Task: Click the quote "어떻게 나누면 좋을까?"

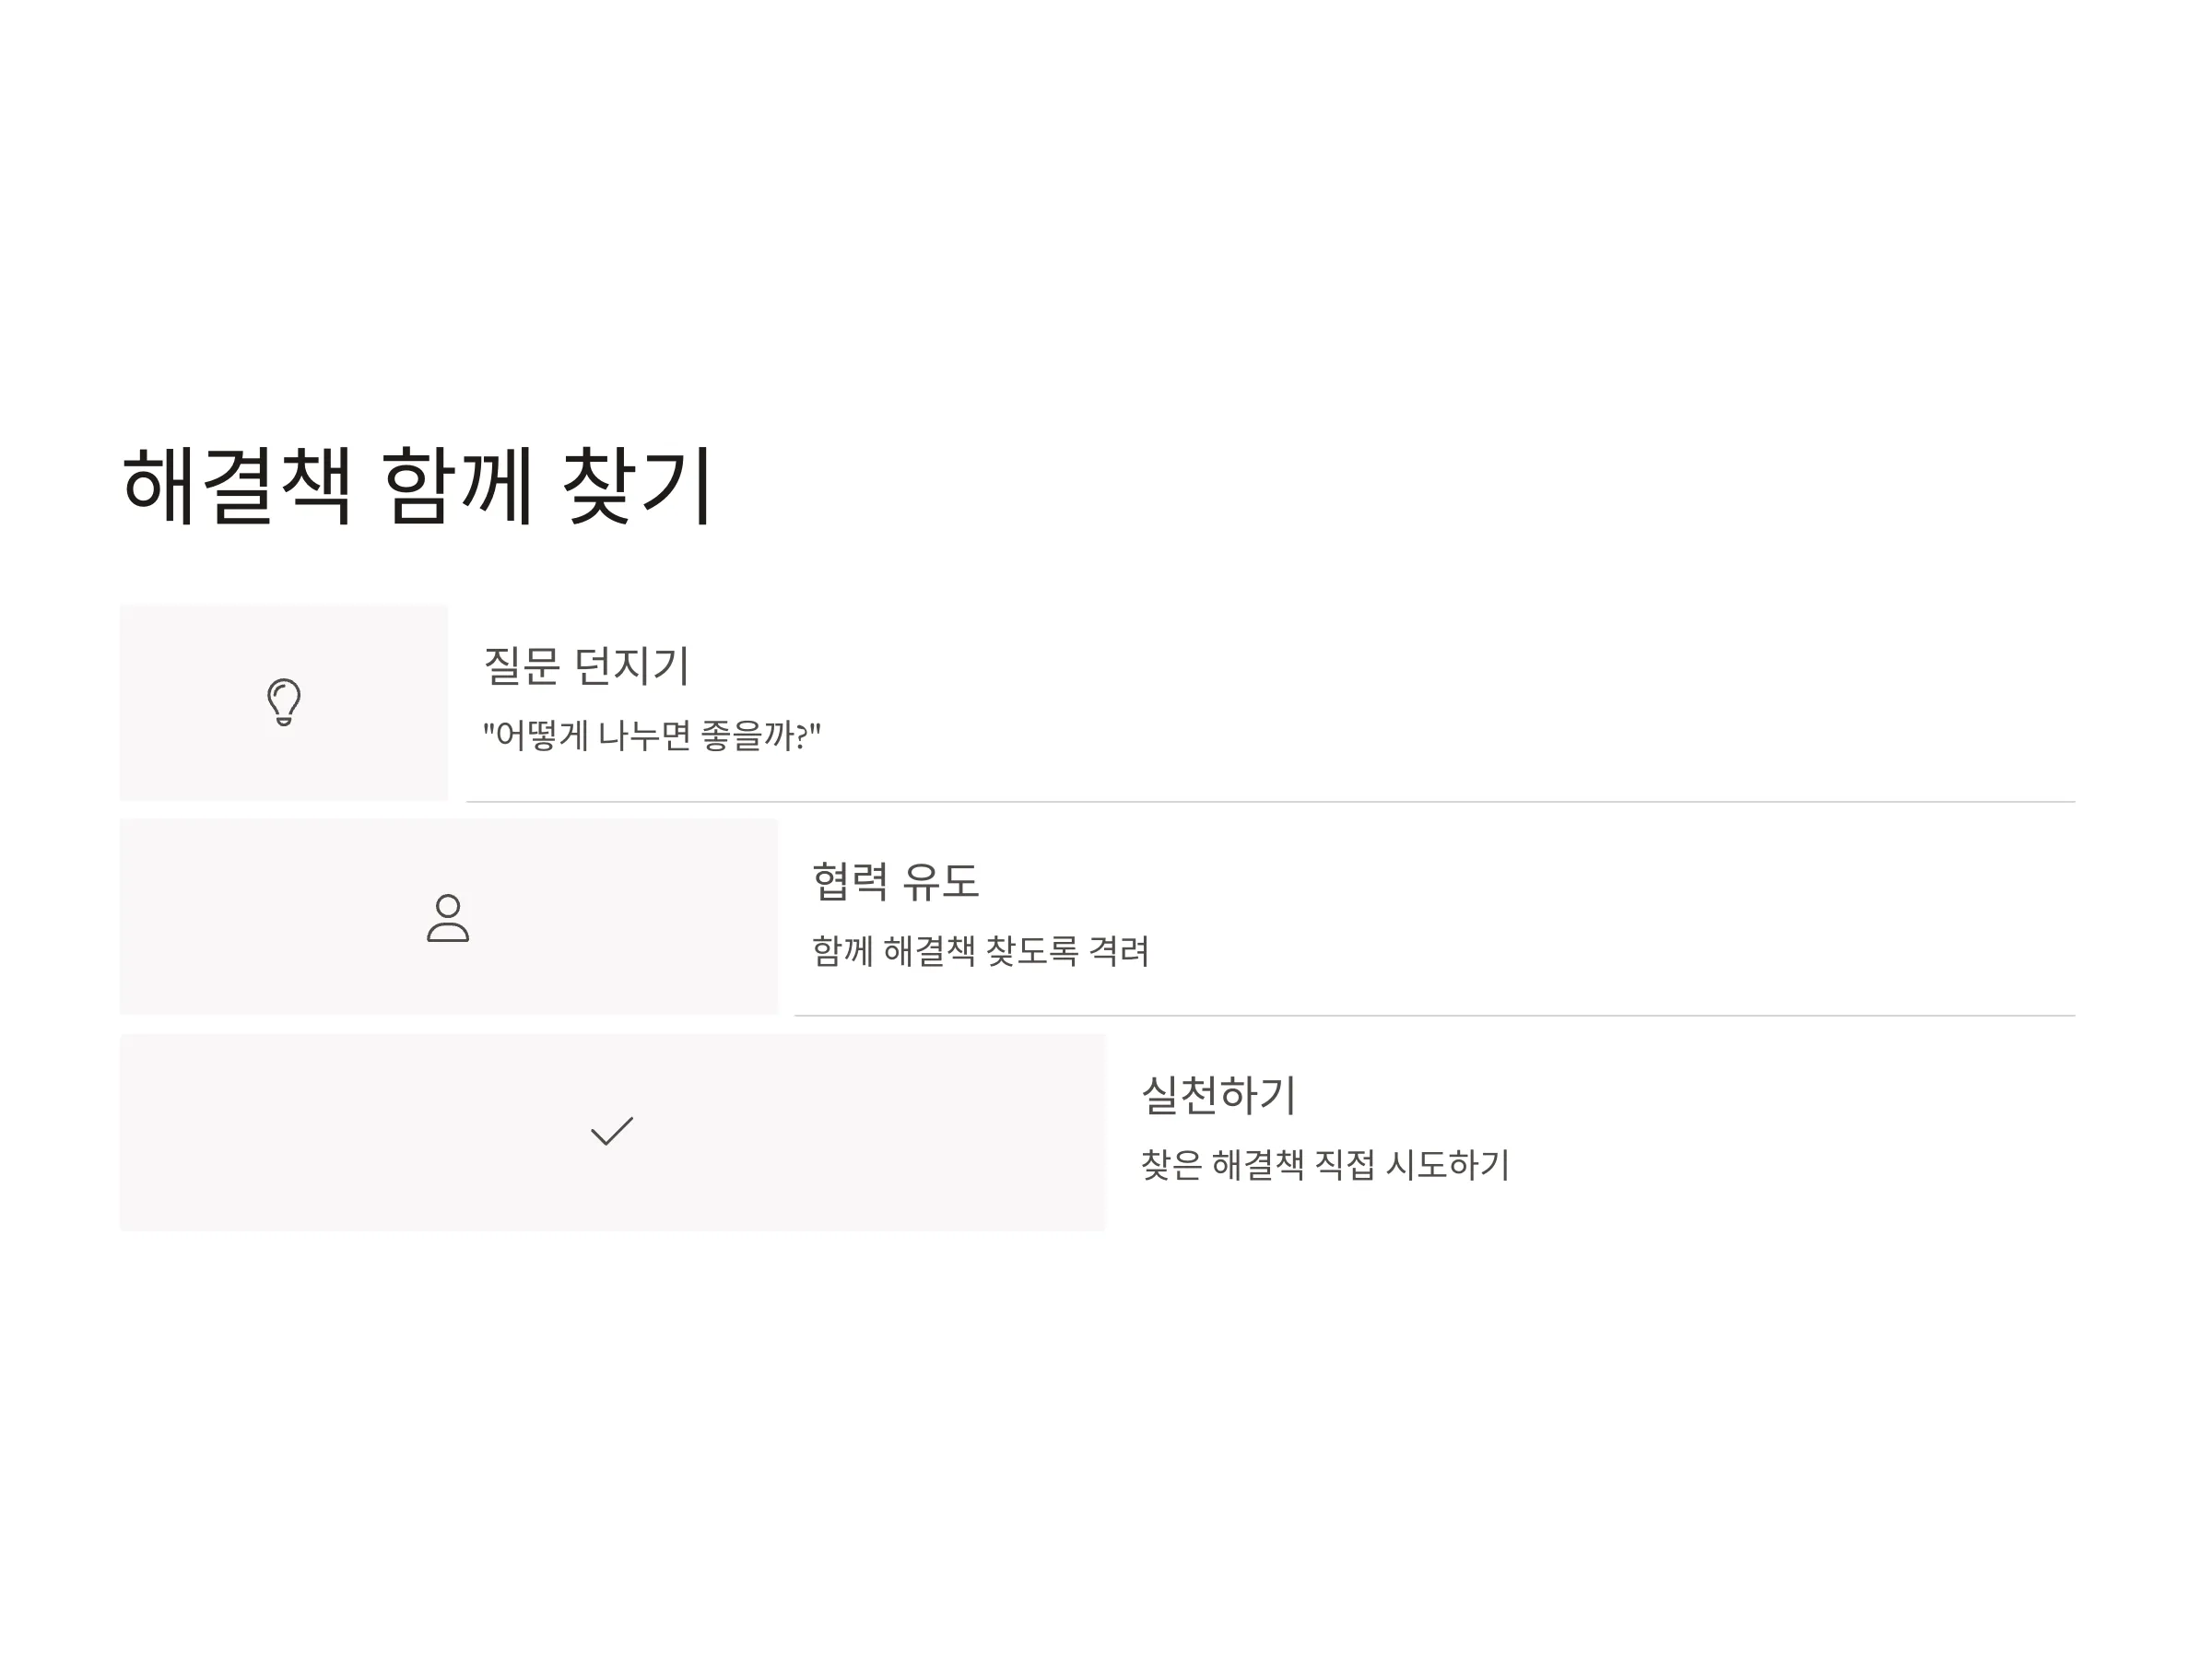Action: pos(652,736)
